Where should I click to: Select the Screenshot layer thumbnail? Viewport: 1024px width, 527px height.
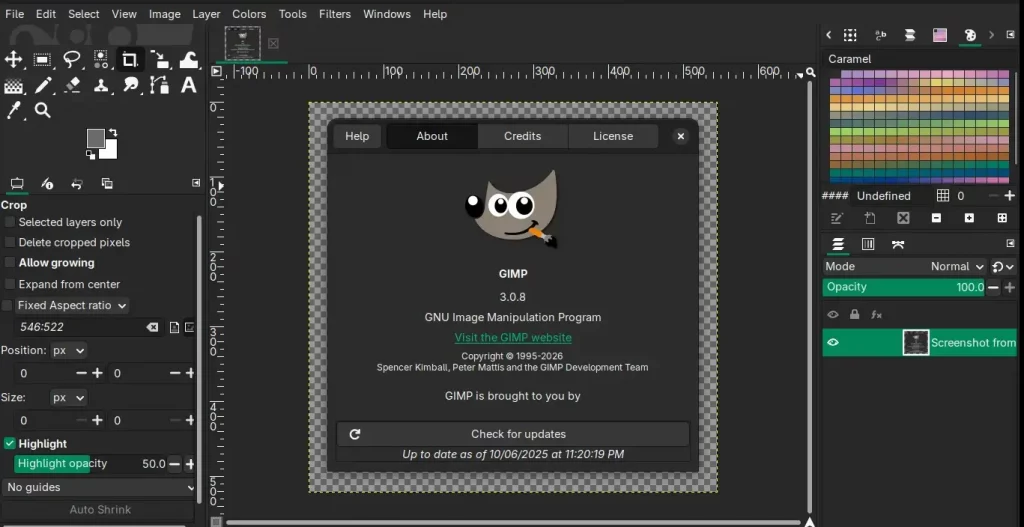tap(916, 342)
